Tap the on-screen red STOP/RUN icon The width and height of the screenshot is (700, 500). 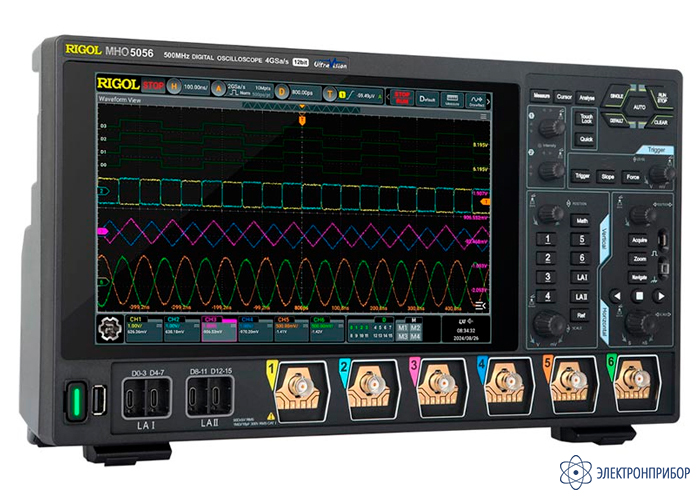pyautogui.click(x=402, y=97)
